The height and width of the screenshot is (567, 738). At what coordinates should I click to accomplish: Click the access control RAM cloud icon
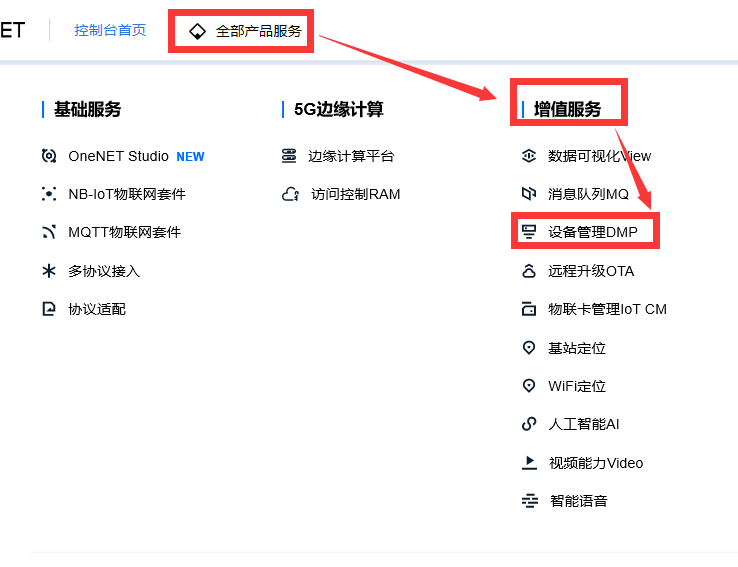point(290,194)
